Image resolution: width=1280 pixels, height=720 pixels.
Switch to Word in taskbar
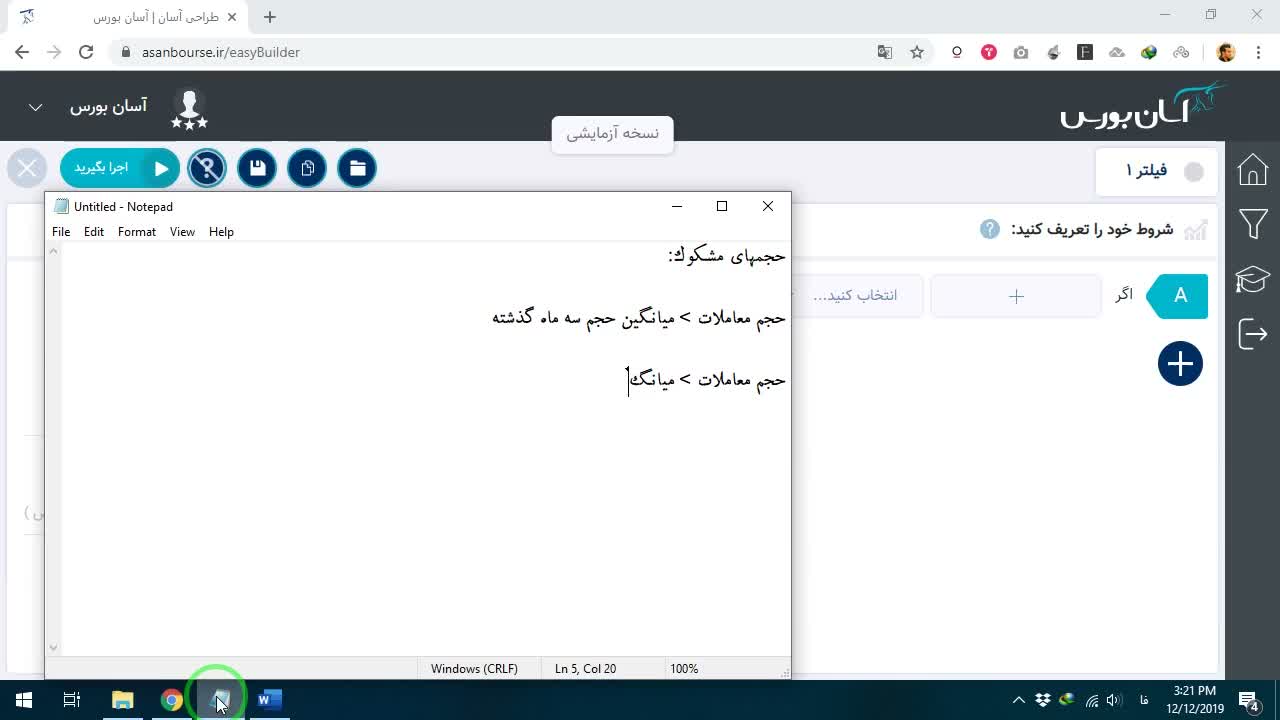click(x=269, y=700)
